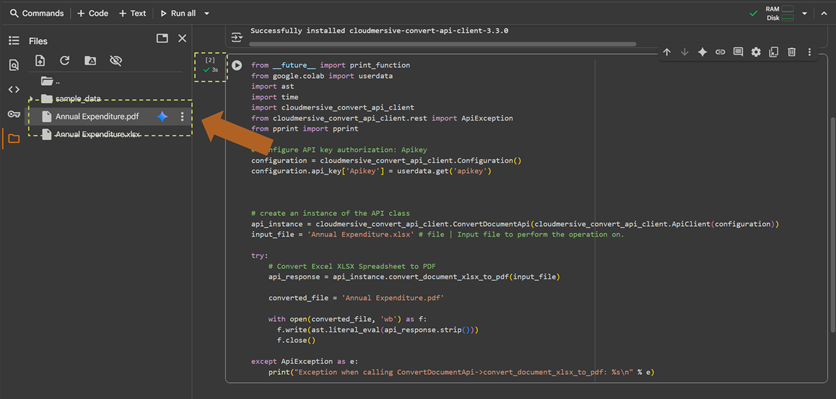Mount Google Drive icon

tap(90, 61)
